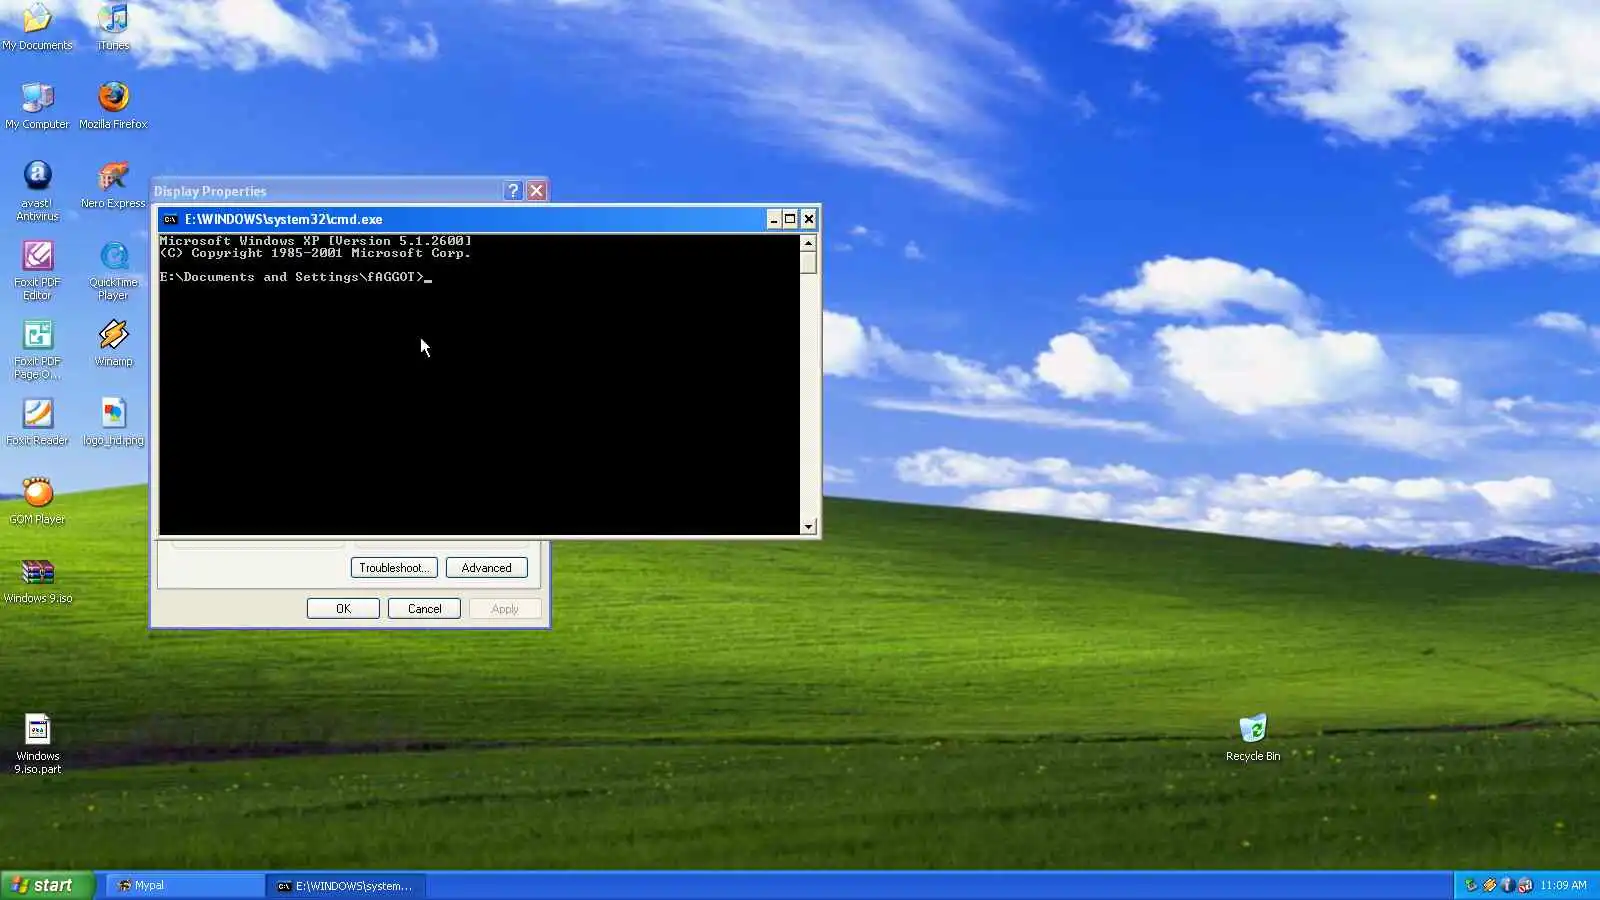The image size is (1600, 900).
Task: Click the cmd window scroll-up arrow
Action: point(808,243)
